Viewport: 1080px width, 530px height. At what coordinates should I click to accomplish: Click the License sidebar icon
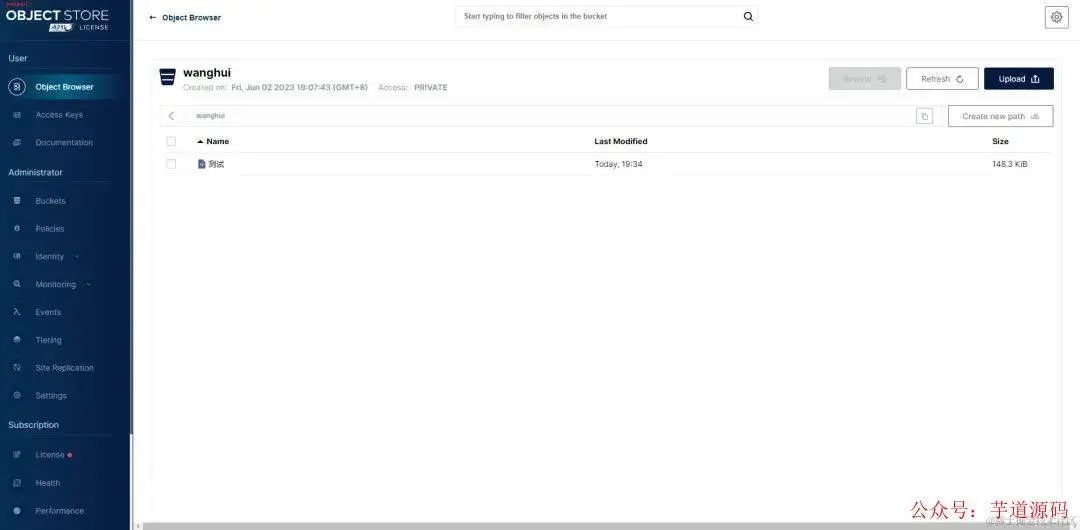[x=17, y=455]
